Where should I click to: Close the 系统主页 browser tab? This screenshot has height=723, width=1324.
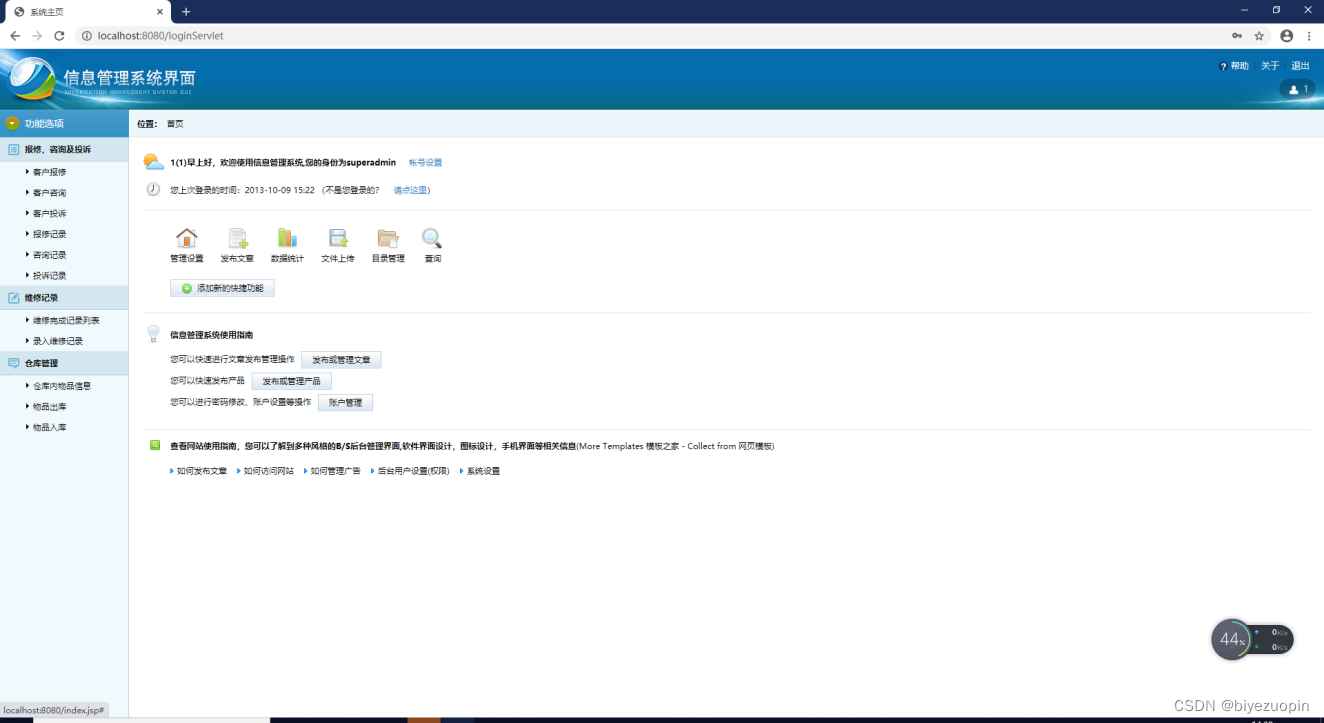coord(161,12)
